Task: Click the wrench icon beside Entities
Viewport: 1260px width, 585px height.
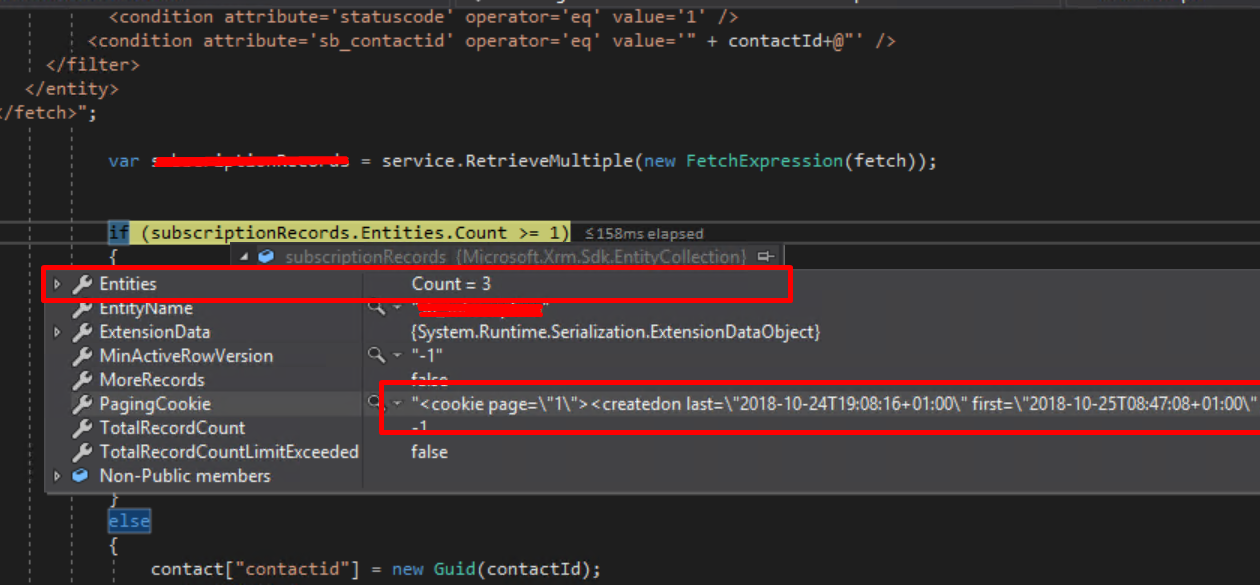Action: (x=82, y=285)
